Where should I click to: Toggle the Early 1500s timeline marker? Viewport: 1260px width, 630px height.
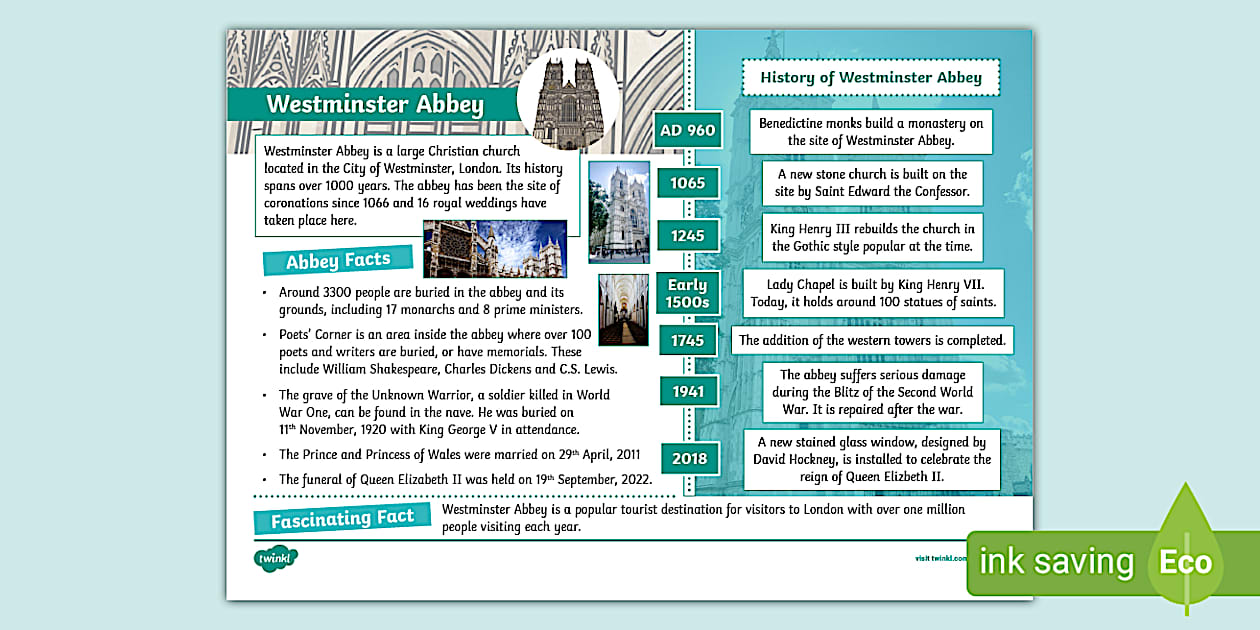687,293
